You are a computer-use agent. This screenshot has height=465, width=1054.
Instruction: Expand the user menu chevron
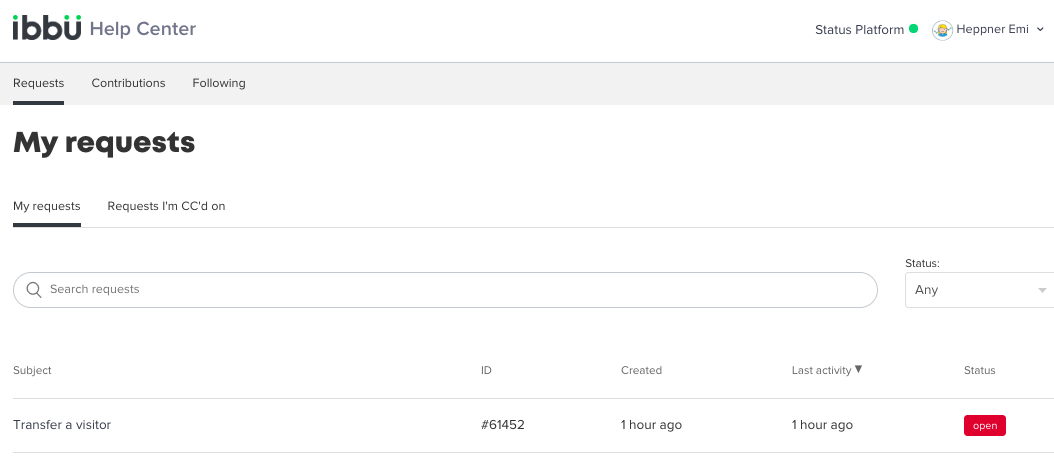pos(1041,30)
